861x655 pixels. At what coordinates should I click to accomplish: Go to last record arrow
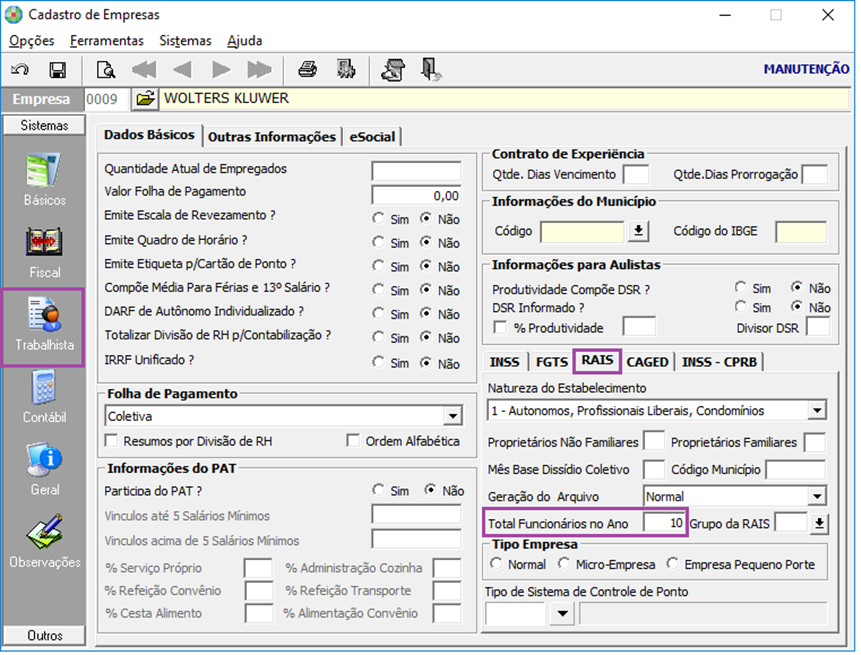coord(259,70)
